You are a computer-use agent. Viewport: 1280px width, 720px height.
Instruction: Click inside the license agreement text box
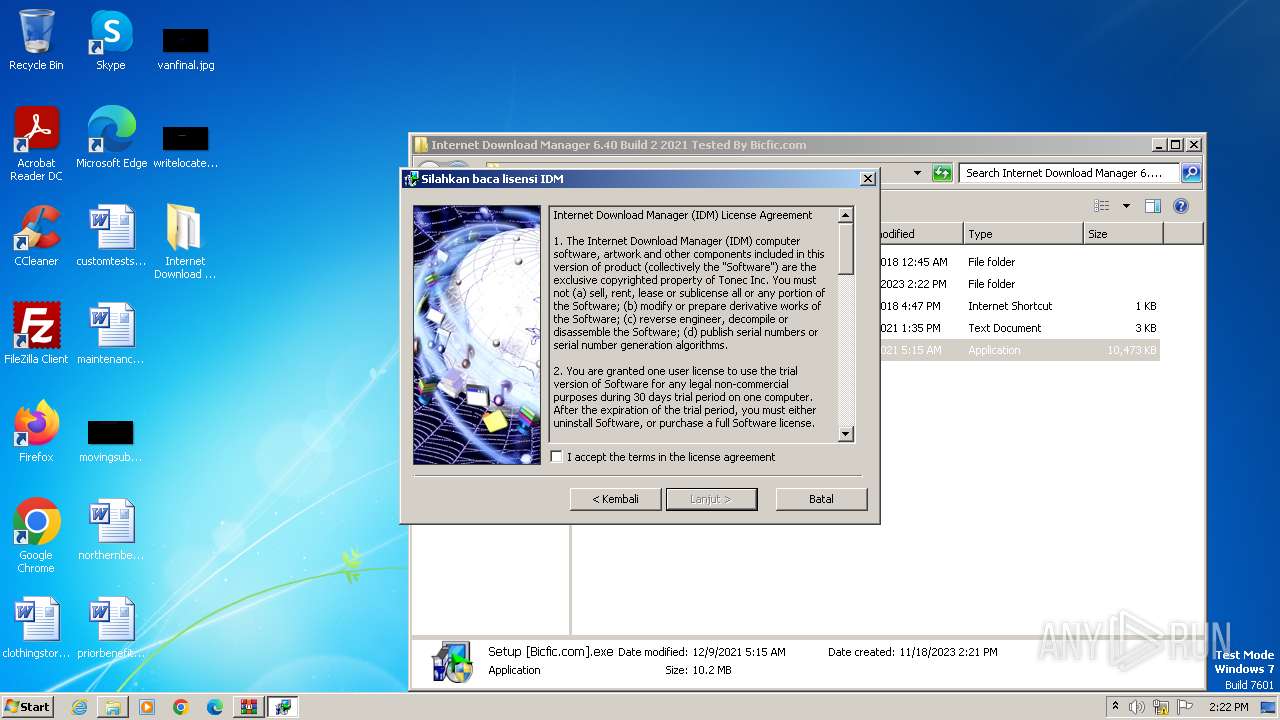[692, 324]
